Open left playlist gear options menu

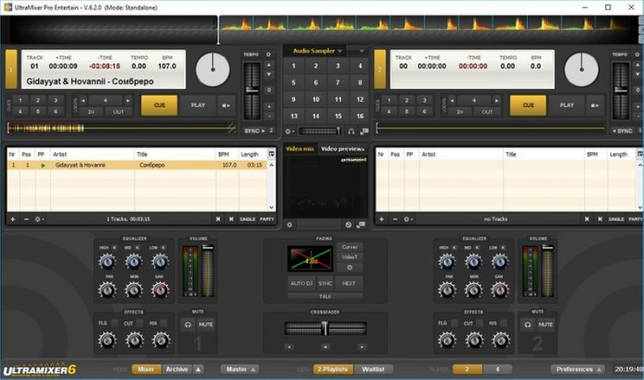pos(39,219)
